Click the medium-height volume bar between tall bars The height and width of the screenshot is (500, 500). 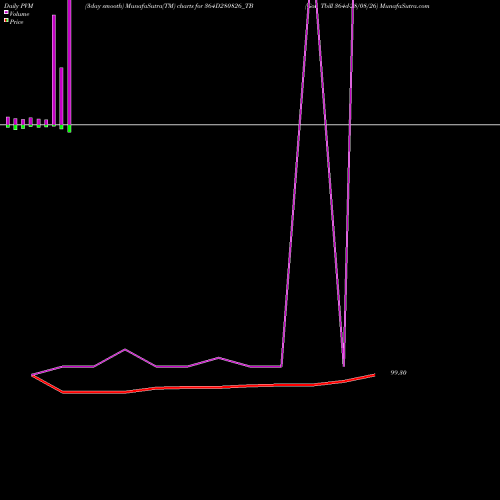coord(61,96)
